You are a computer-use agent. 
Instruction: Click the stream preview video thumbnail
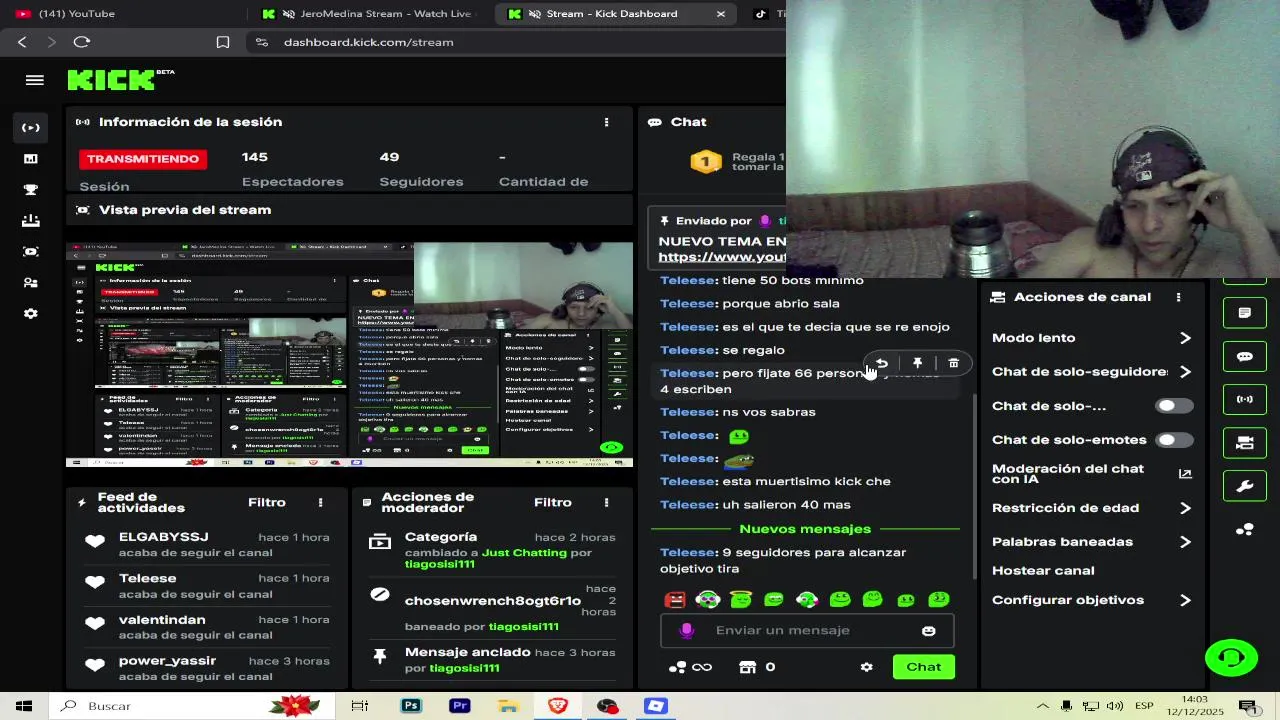(349, 355)
